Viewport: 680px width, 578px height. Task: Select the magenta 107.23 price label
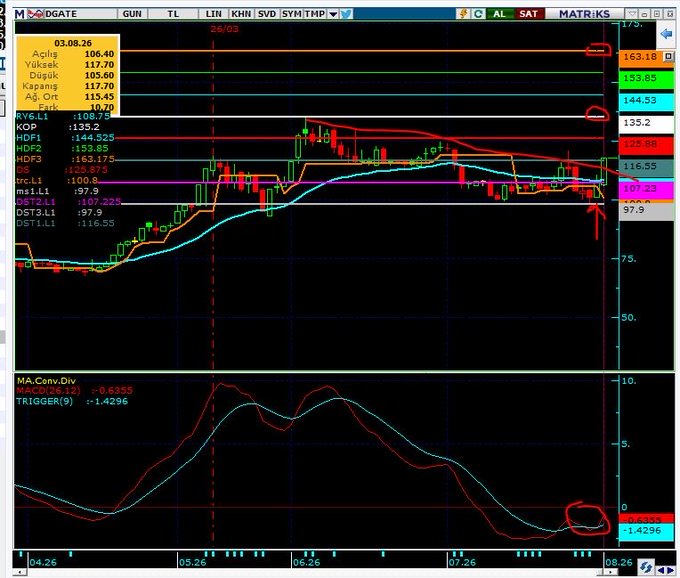(646, 189)
